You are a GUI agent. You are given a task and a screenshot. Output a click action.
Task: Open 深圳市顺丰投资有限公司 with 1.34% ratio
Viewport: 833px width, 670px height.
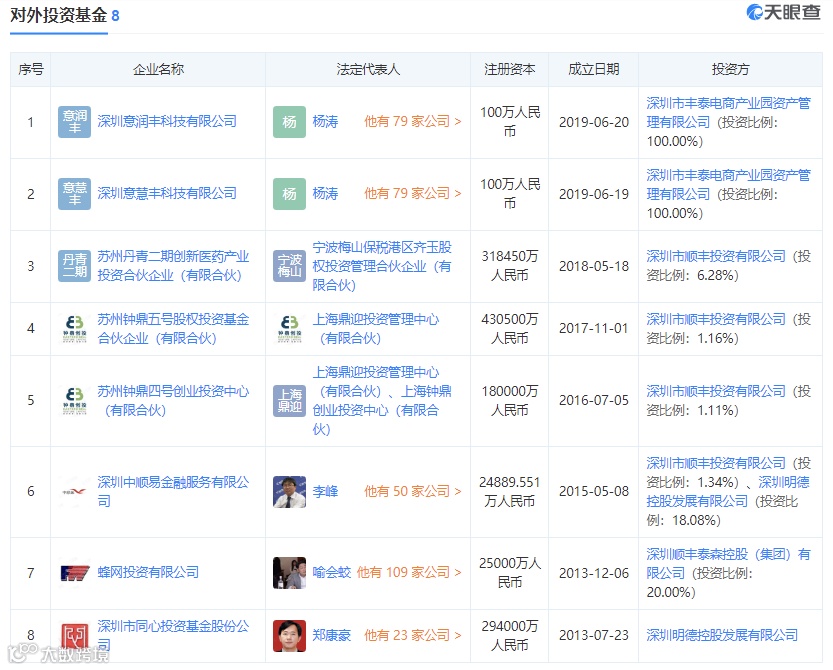click(x=716, y=463)
